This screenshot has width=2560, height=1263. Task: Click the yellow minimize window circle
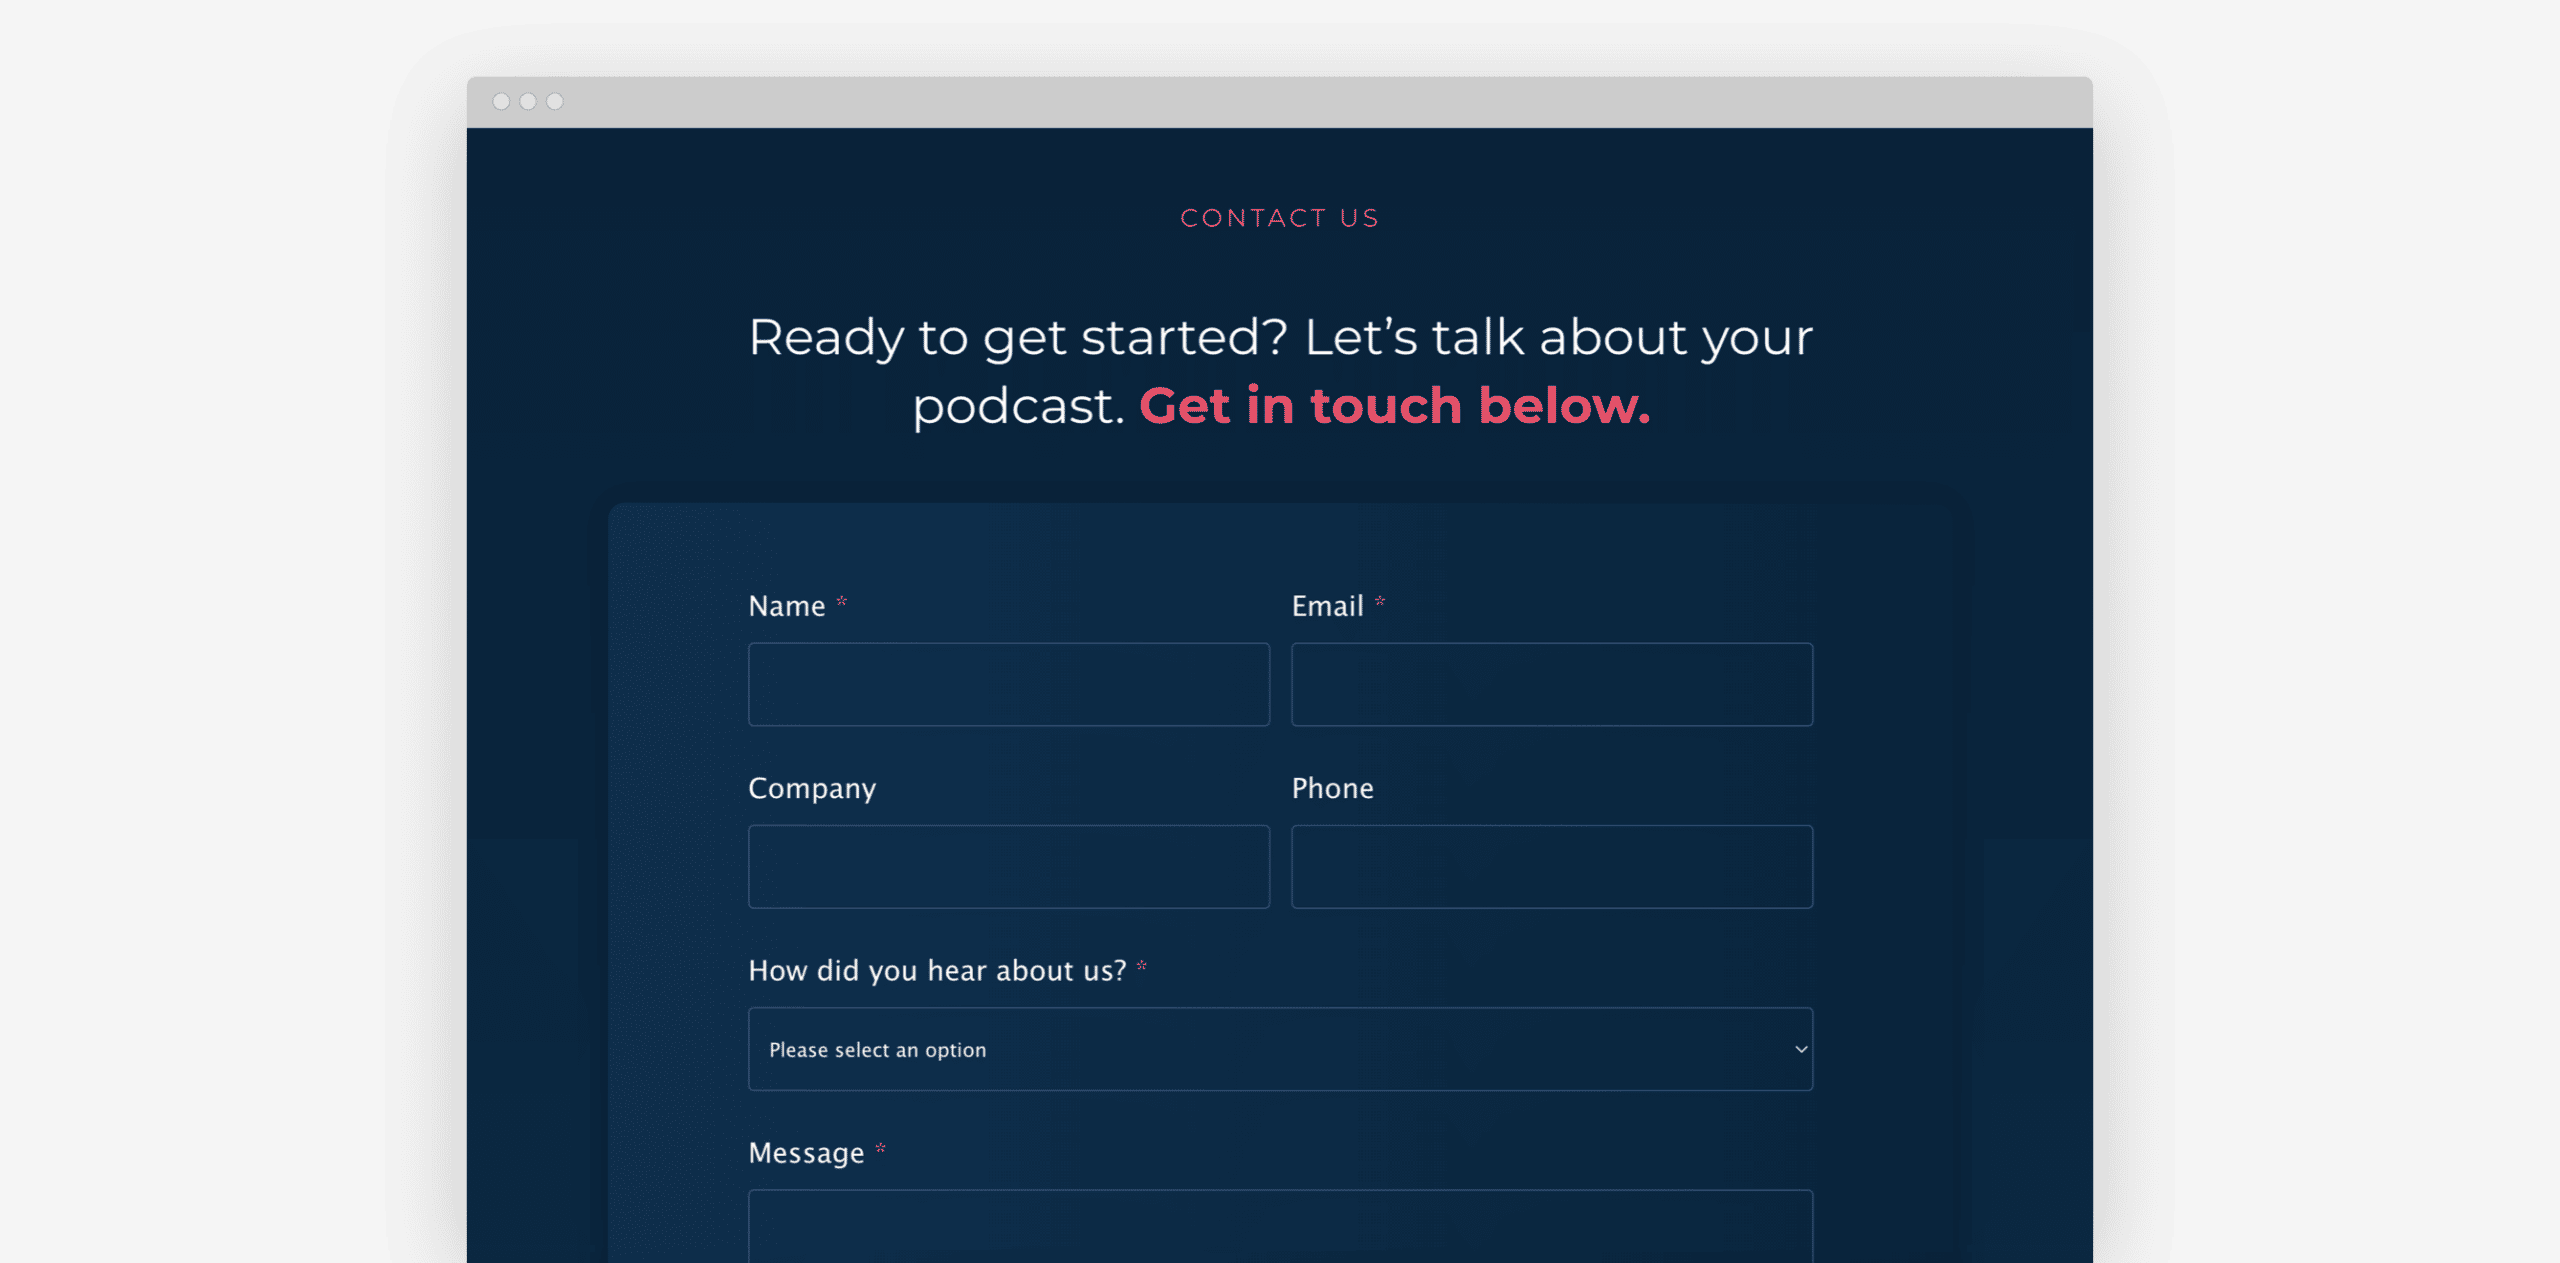coord(528,102)
